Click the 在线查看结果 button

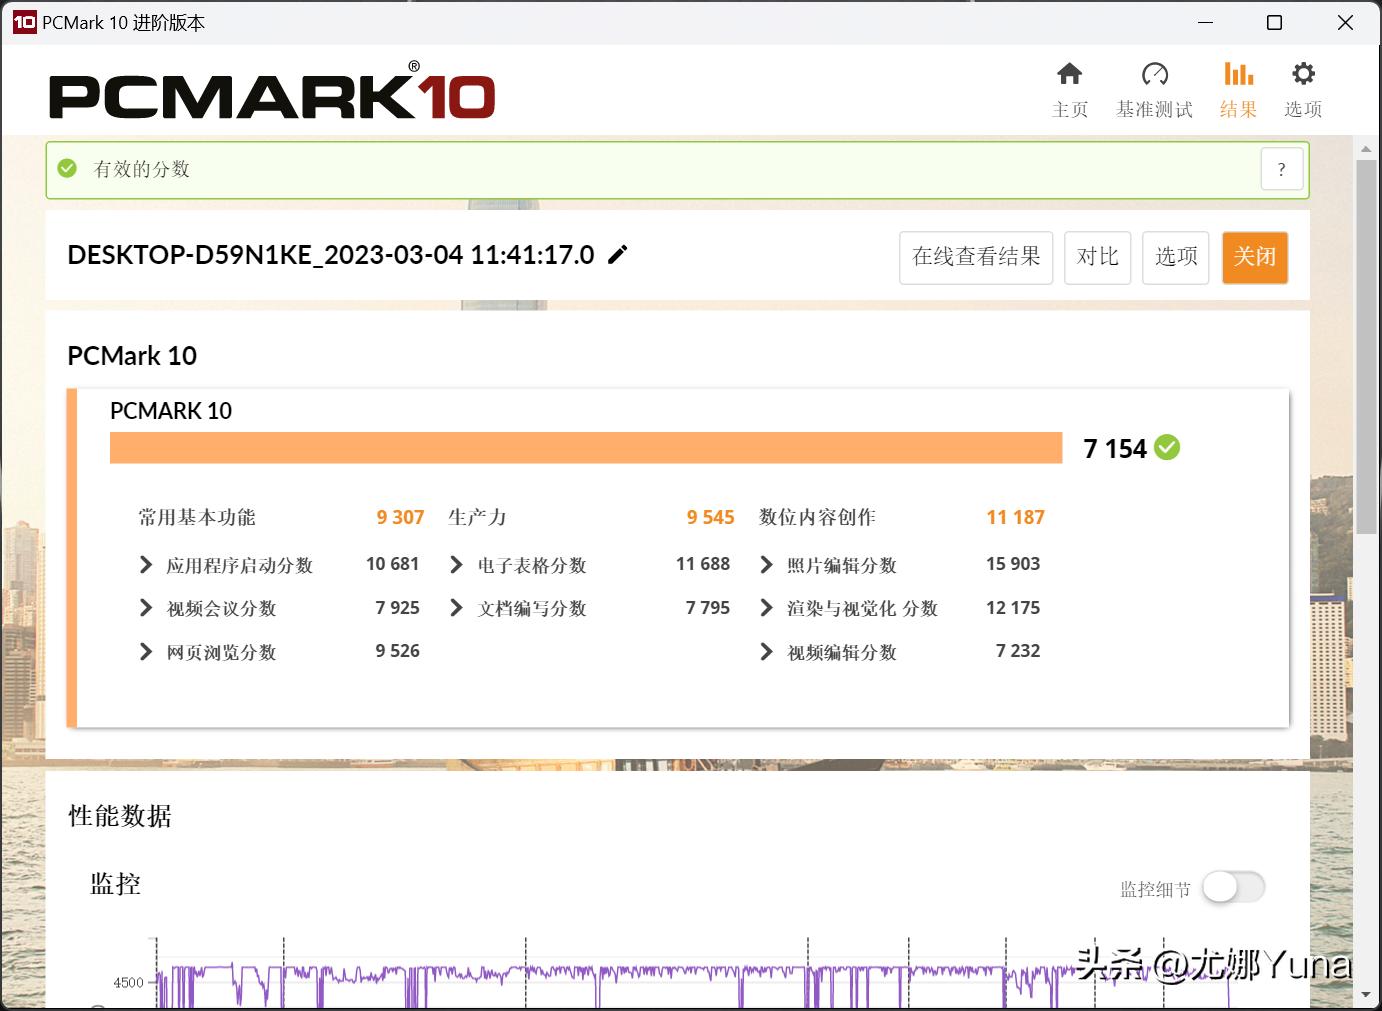click(x=975, y=257)
